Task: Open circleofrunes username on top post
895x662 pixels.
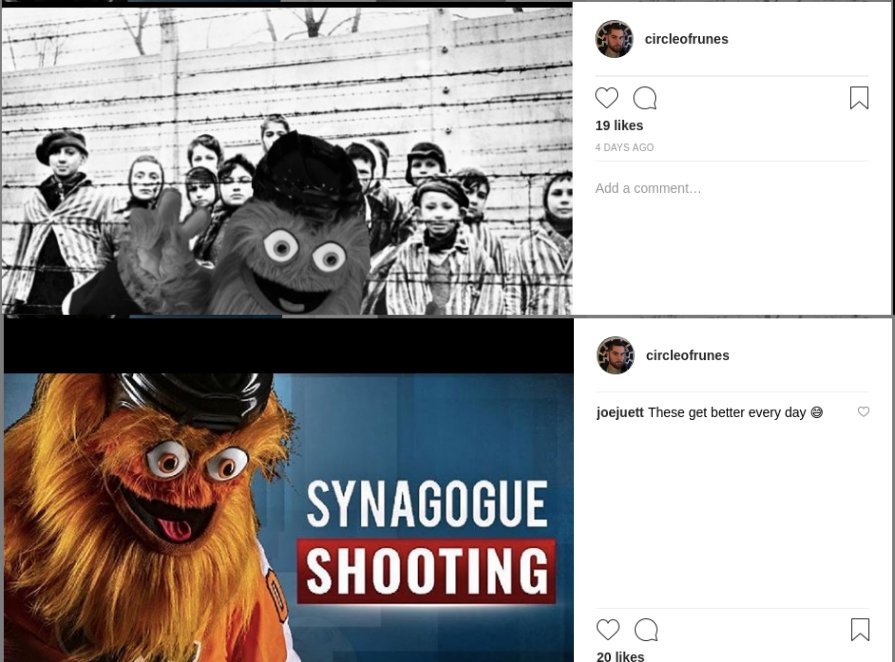Action: point(686,39)
